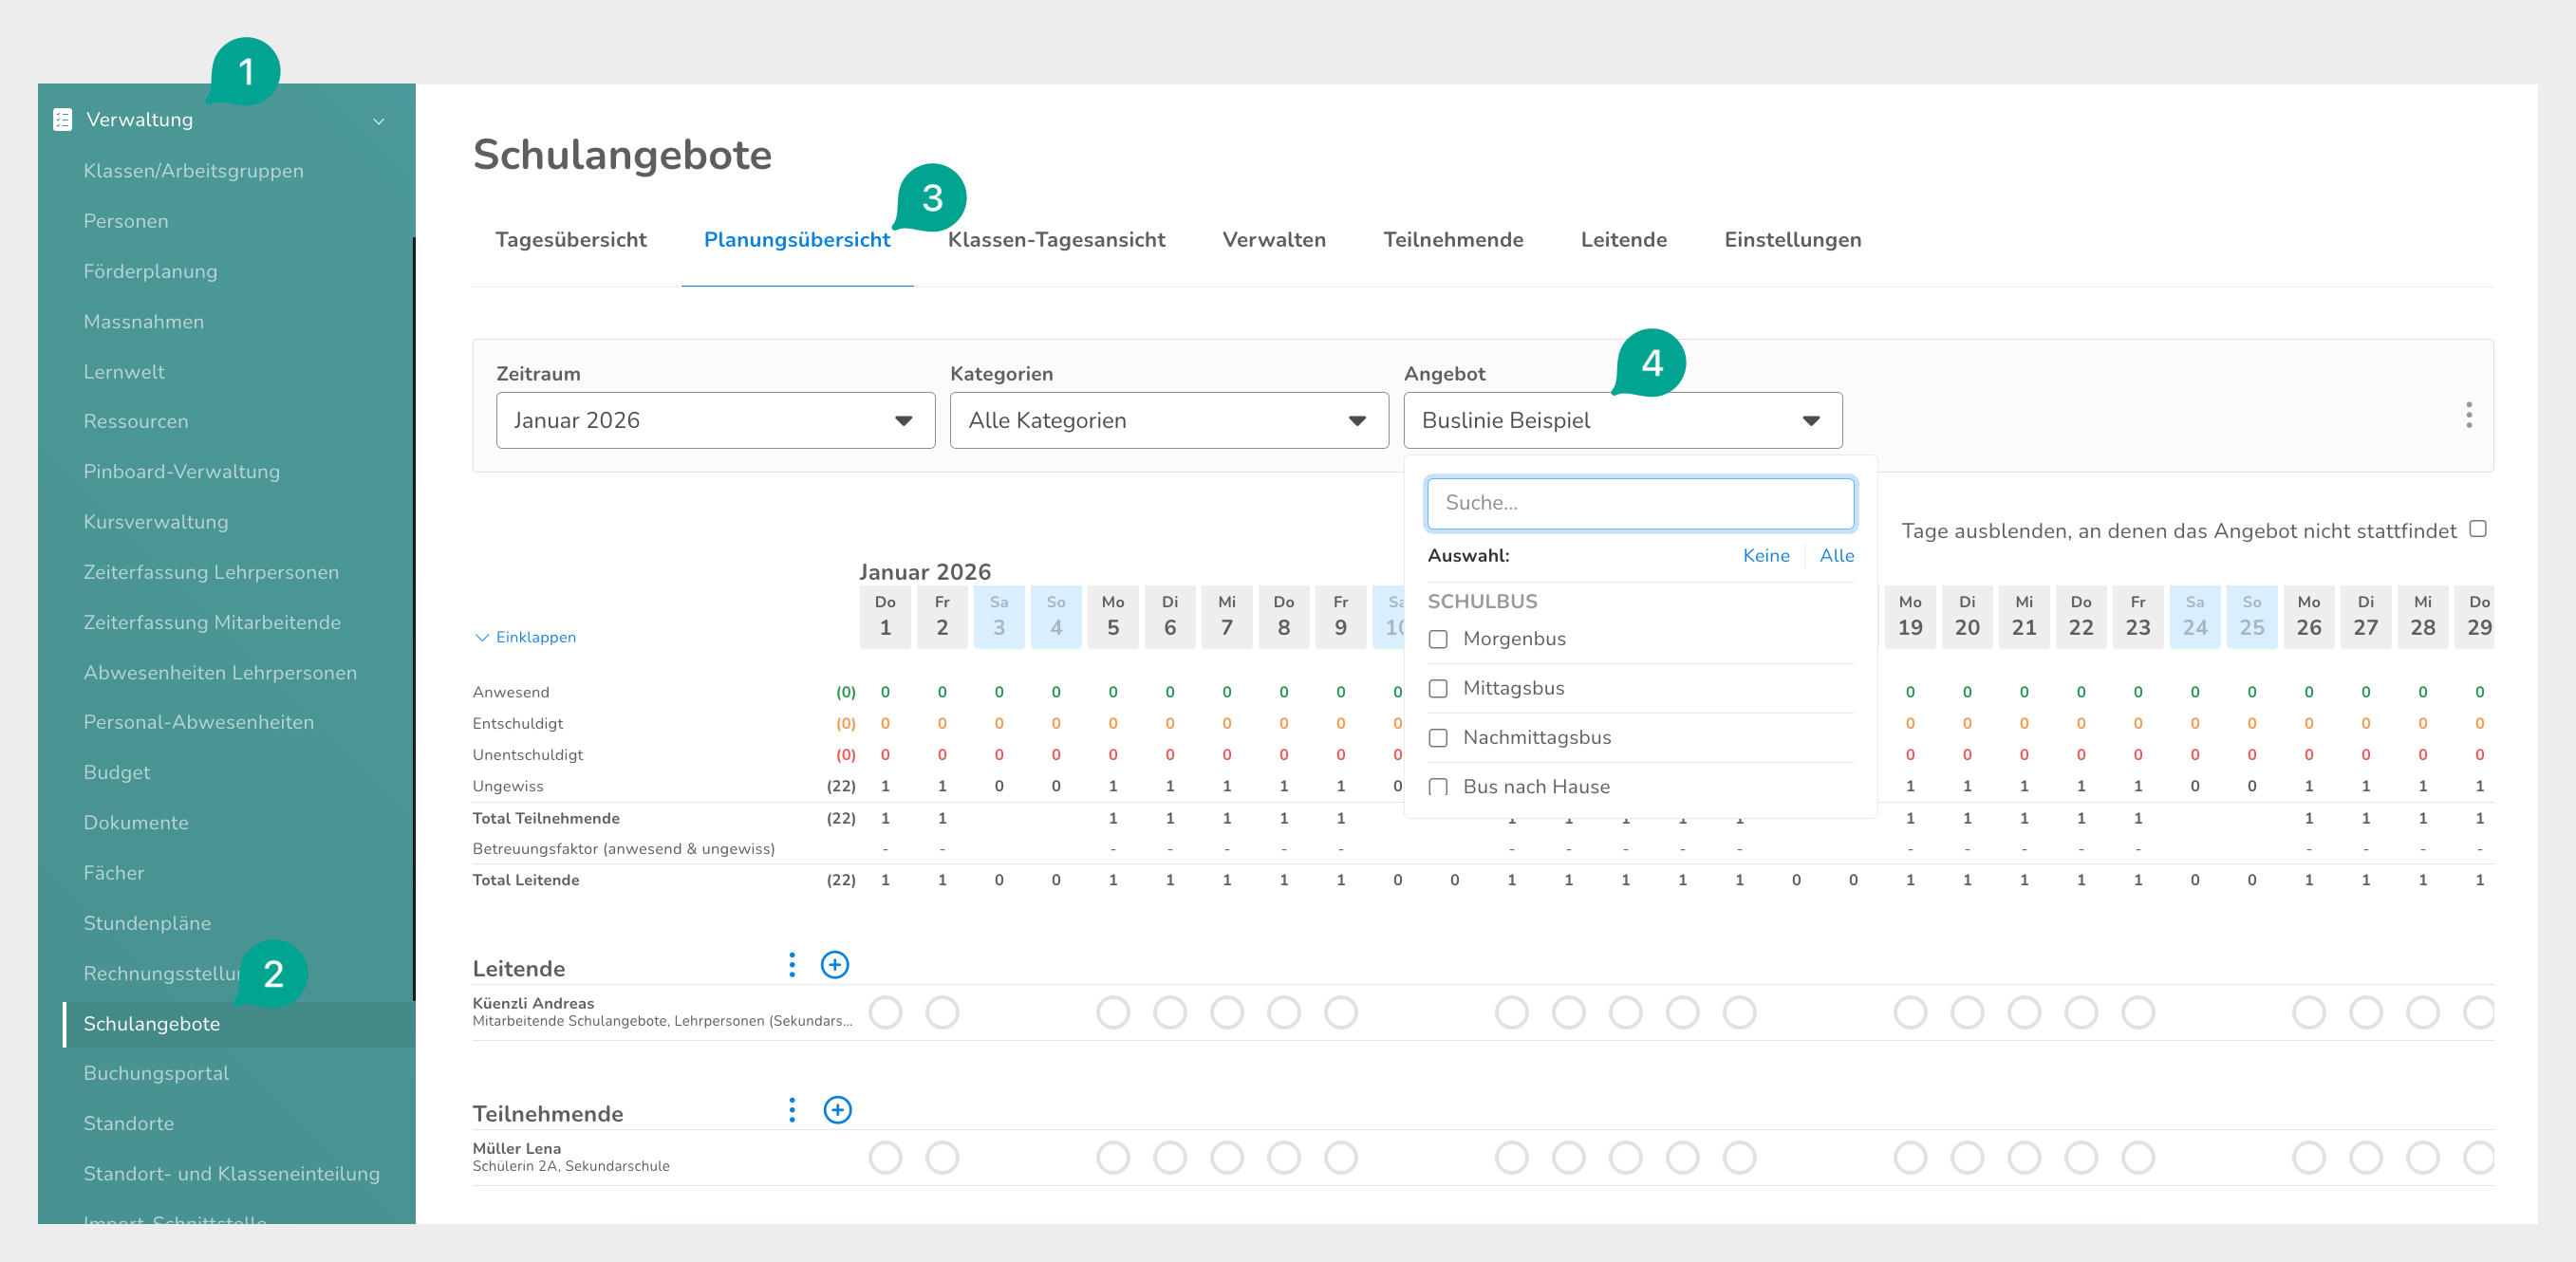The width and height of the screenshot is (2576, 1262).
Task: Mark Küenzli Andreas attendance circle for day 1
Action: [884, 1012]
